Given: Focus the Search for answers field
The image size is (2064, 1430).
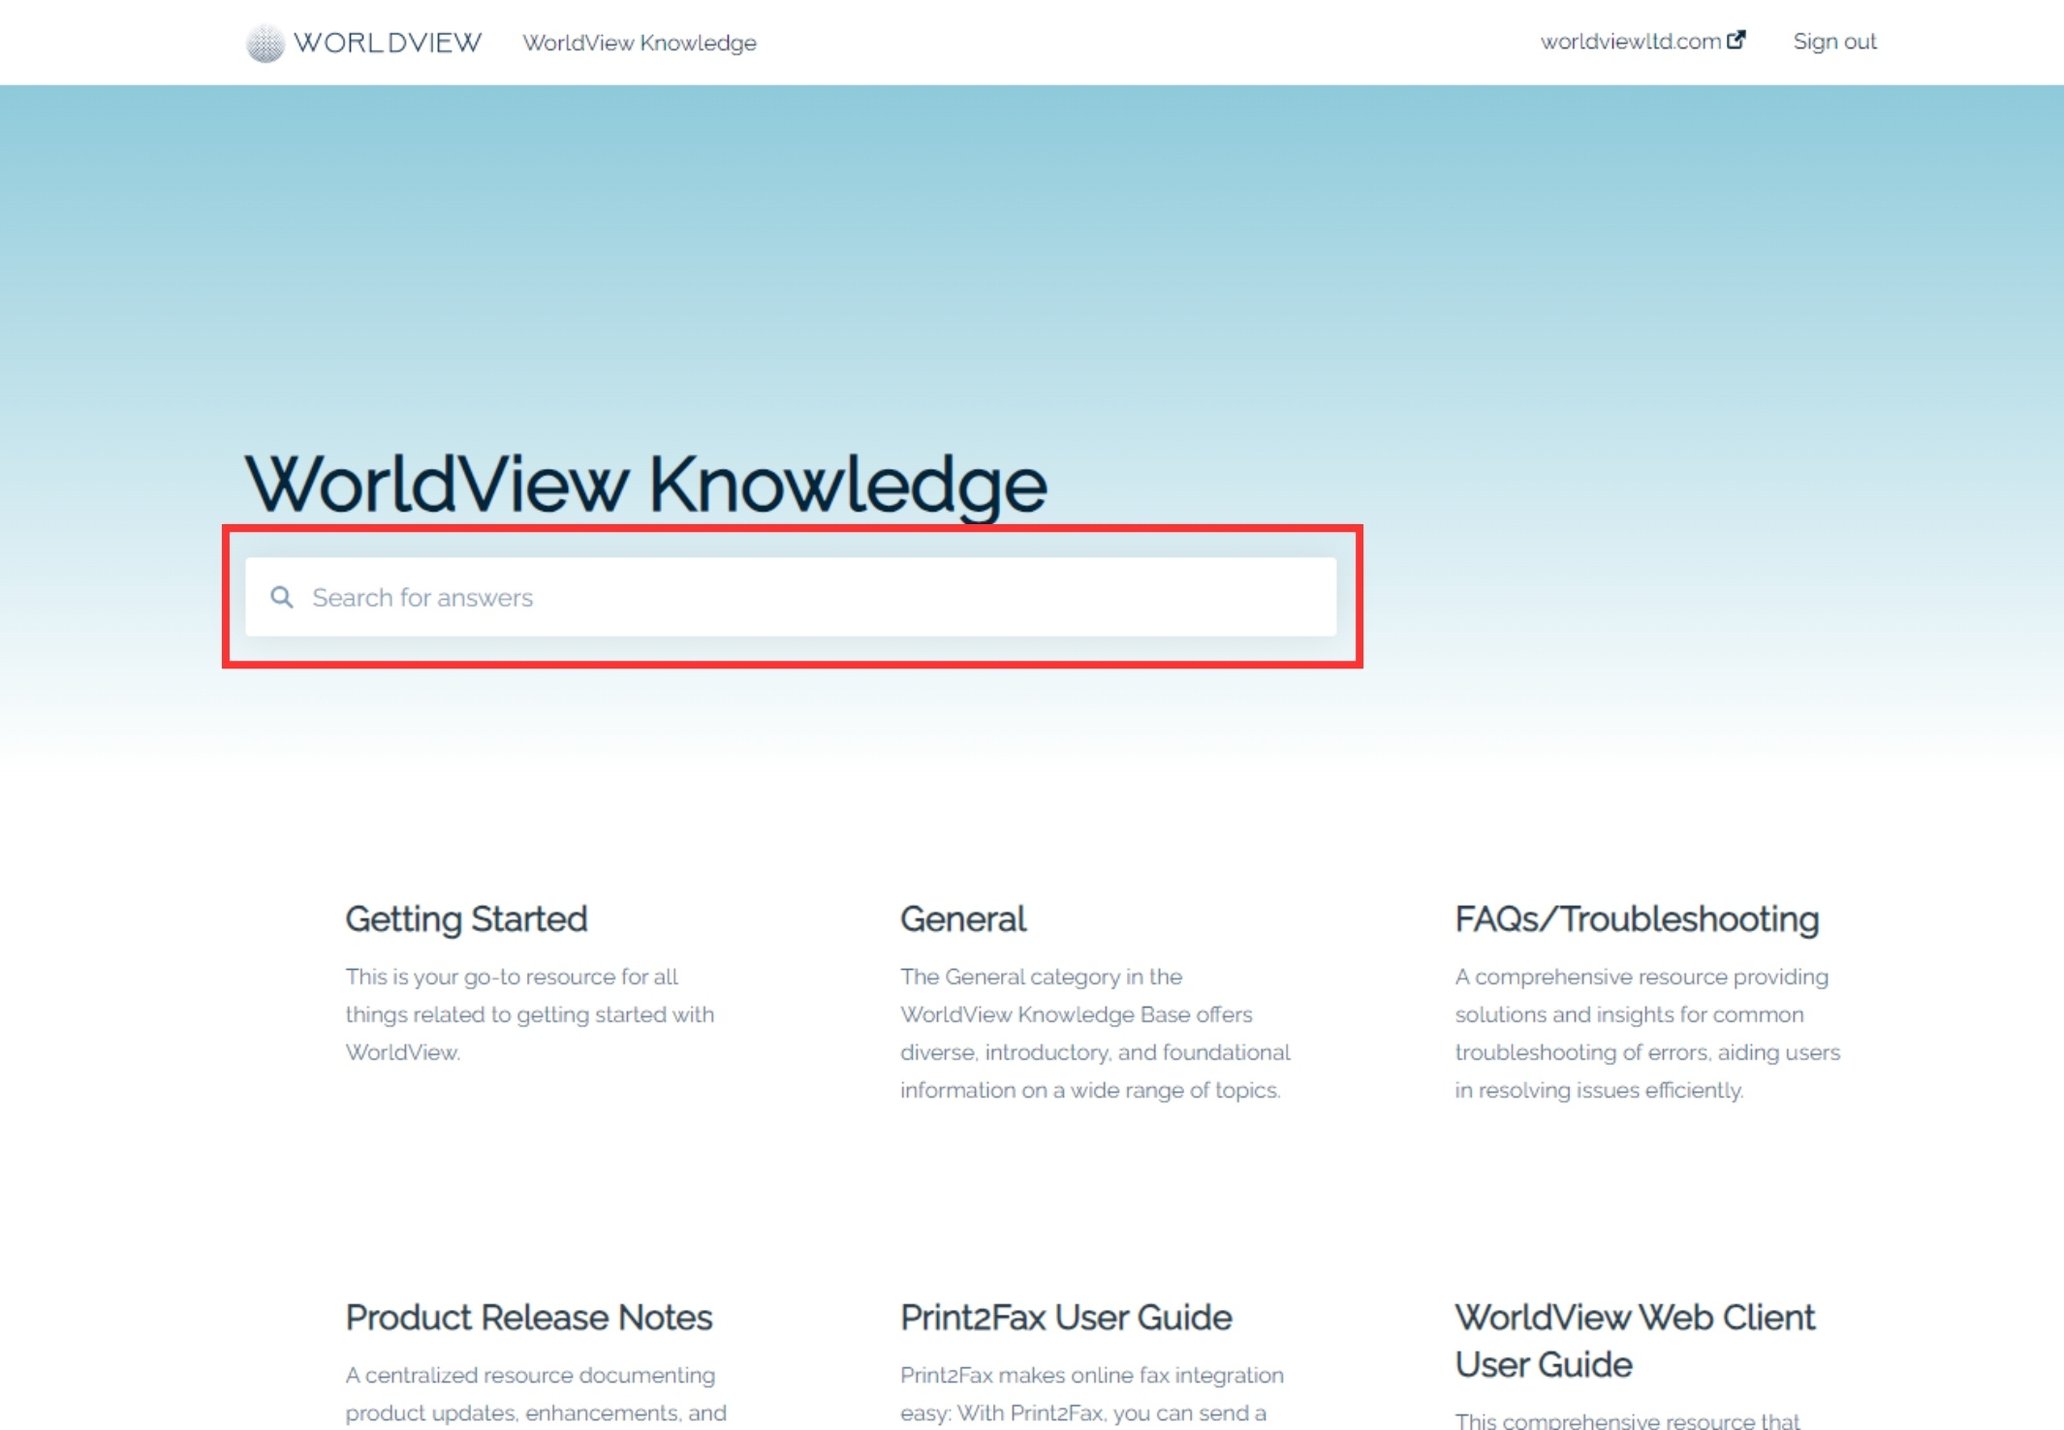Looking at the screenshot, I should click(790, 597).
